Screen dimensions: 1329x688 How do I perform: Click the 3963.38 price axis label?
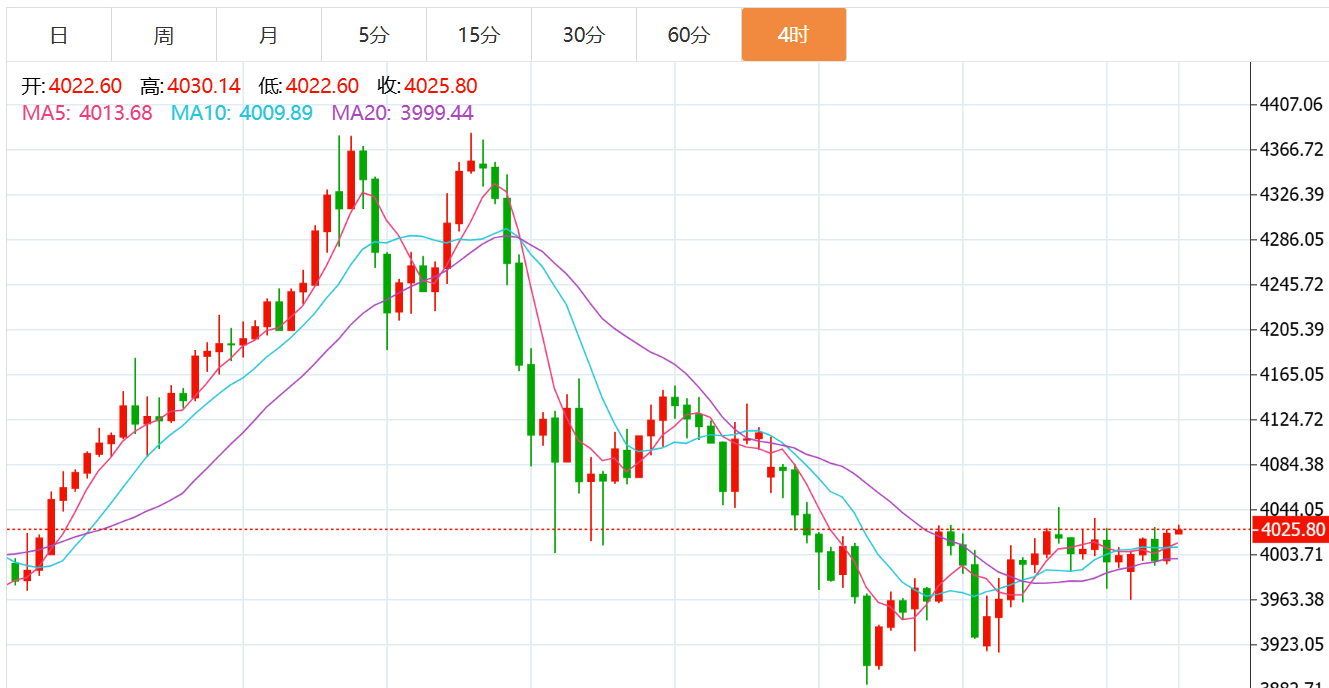1293,599
